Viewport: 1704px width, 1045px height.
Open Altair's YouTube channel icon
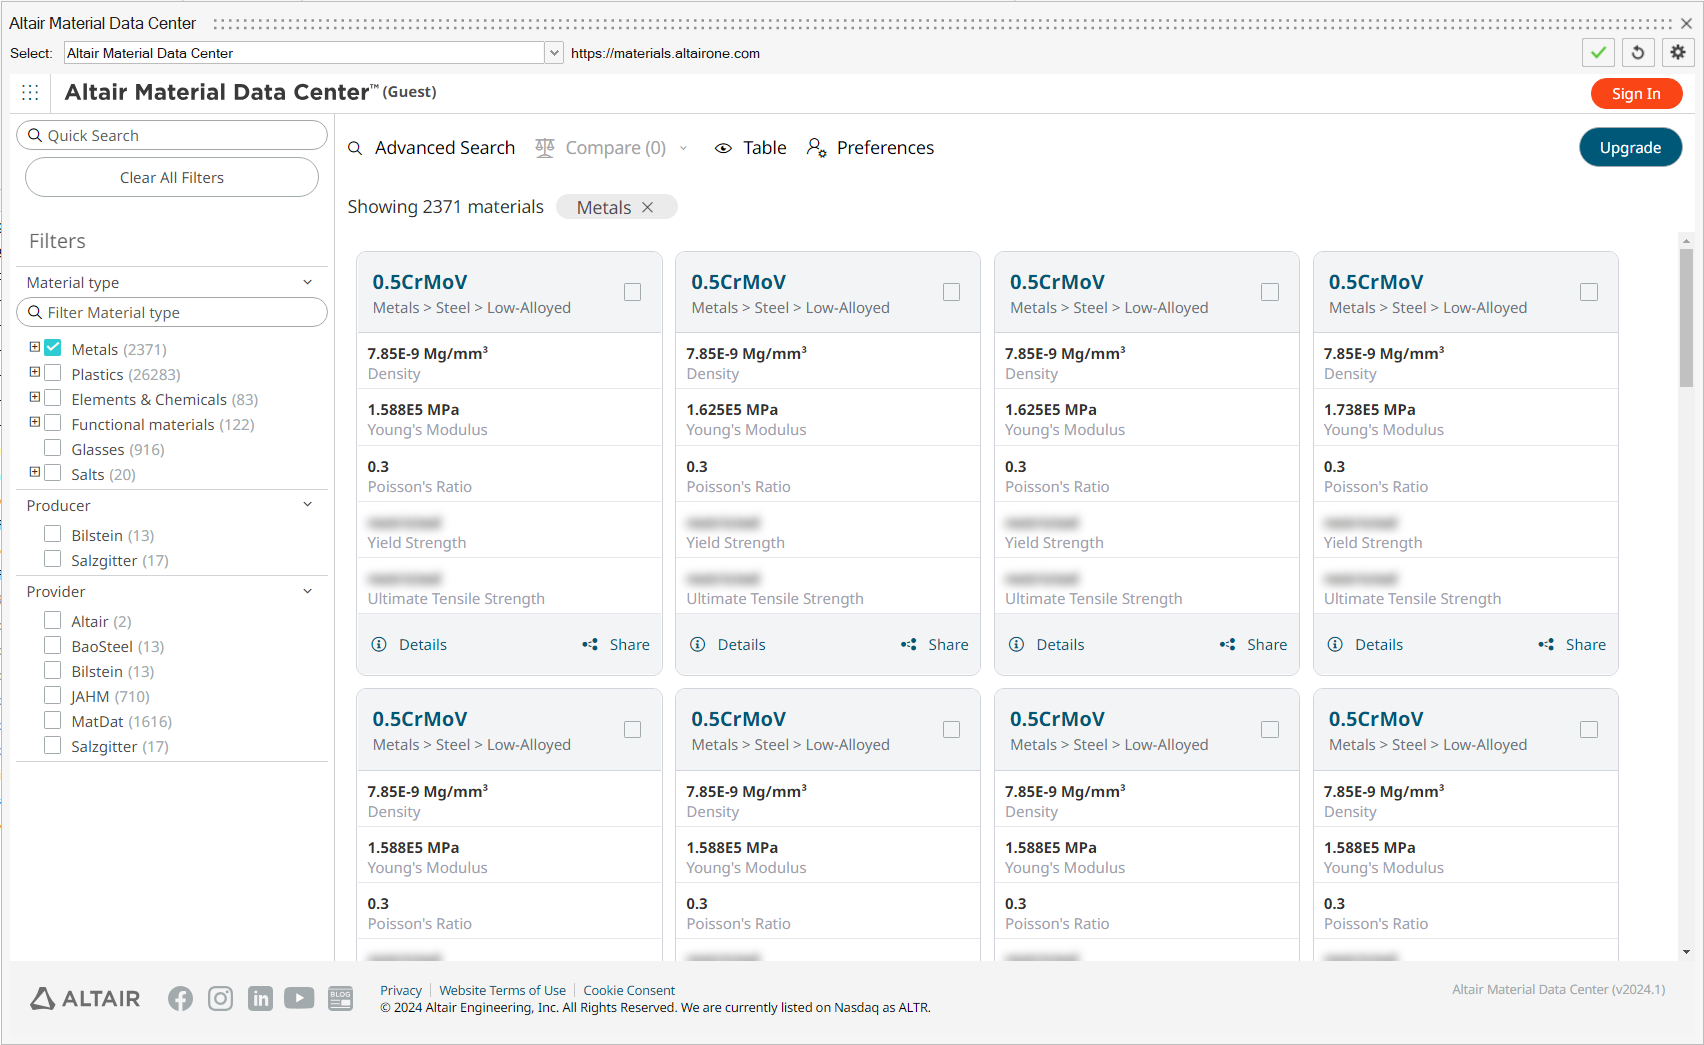(299, 998)
